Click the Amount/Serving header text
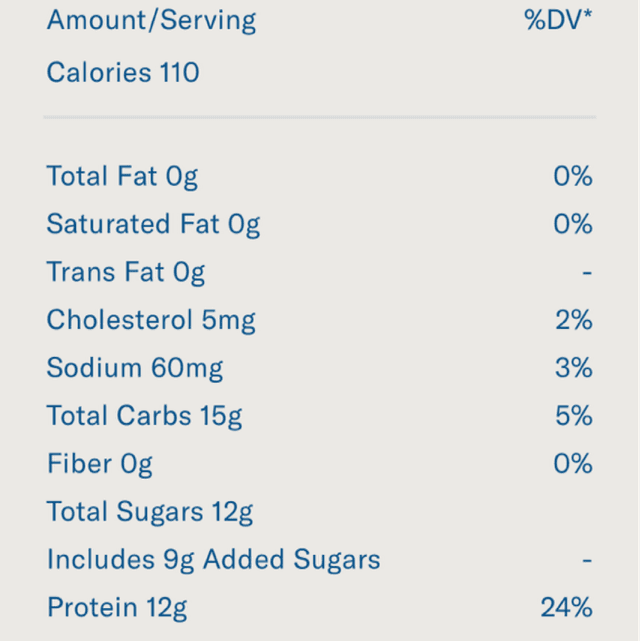 pyautogui.click(x=151, y=21)
